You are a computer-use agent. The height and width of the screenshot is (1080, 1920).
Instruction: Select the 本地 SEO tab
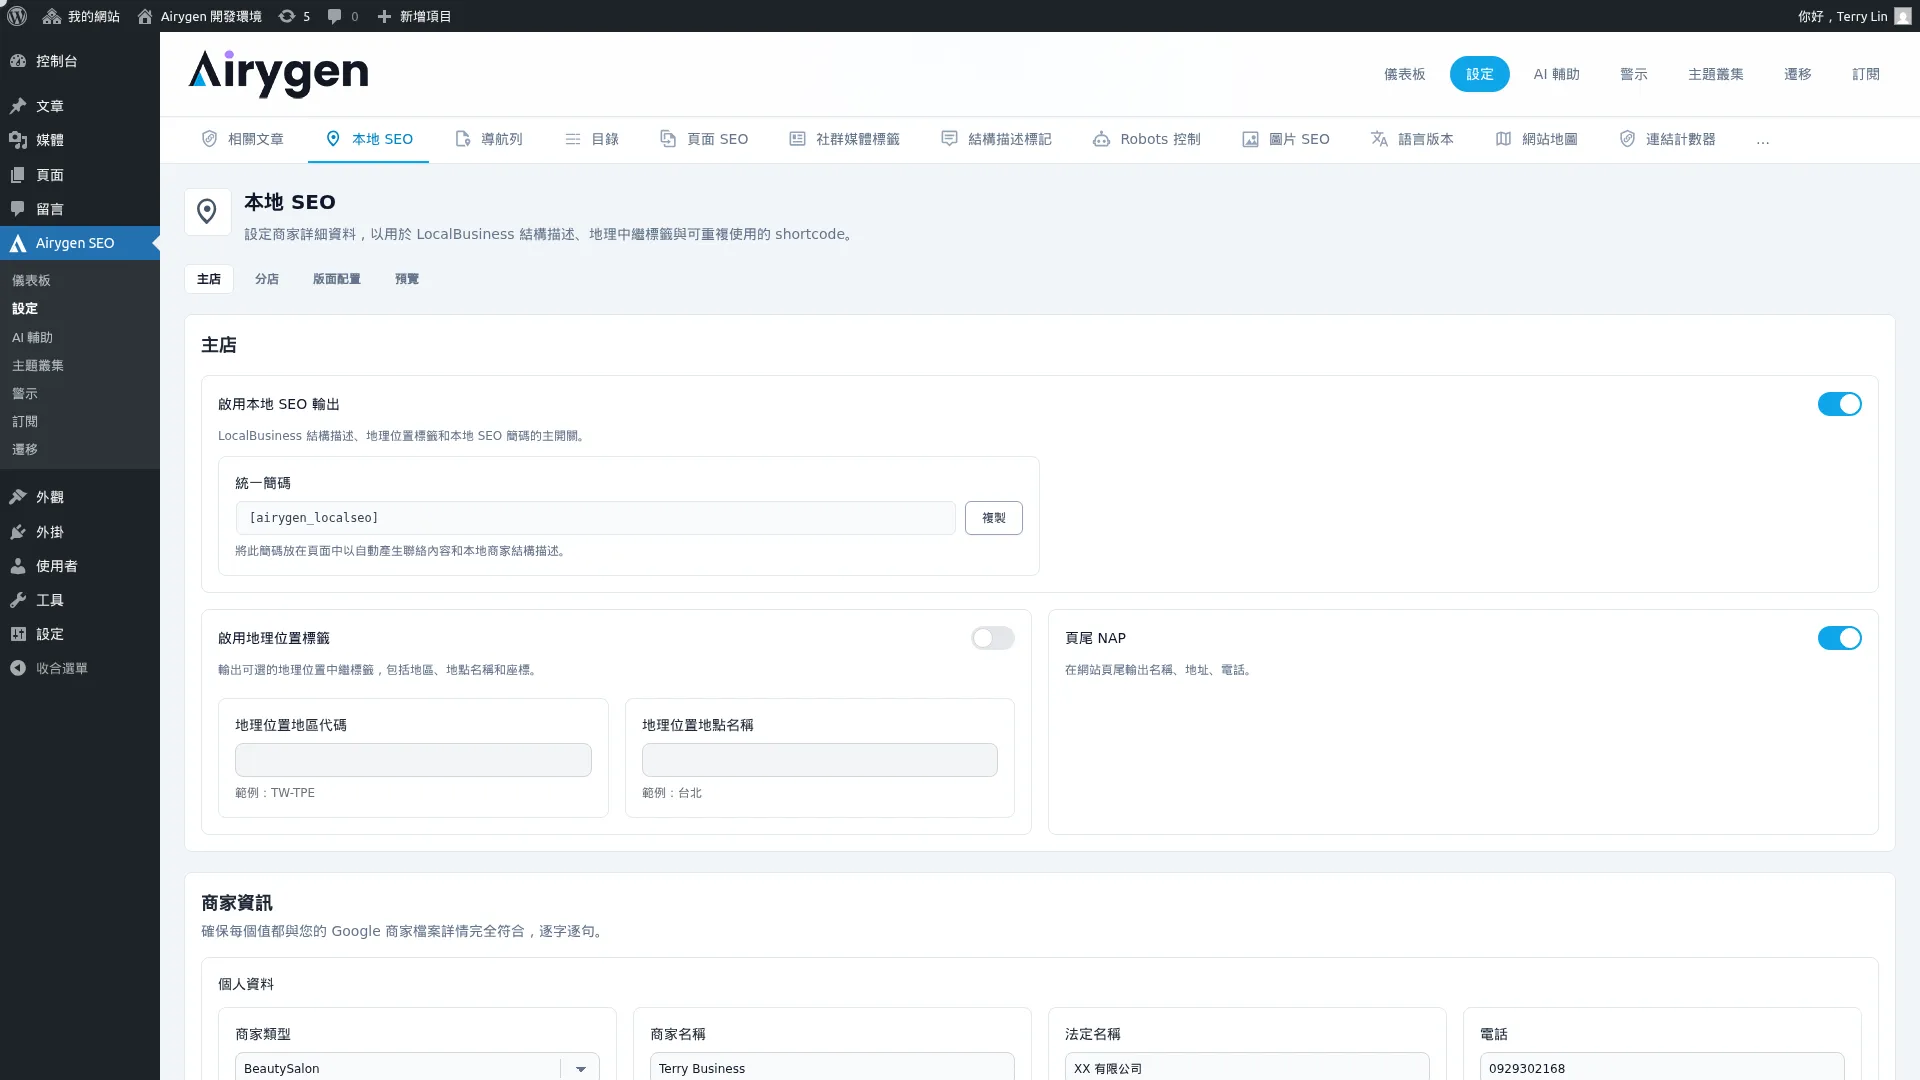(368, 139)
